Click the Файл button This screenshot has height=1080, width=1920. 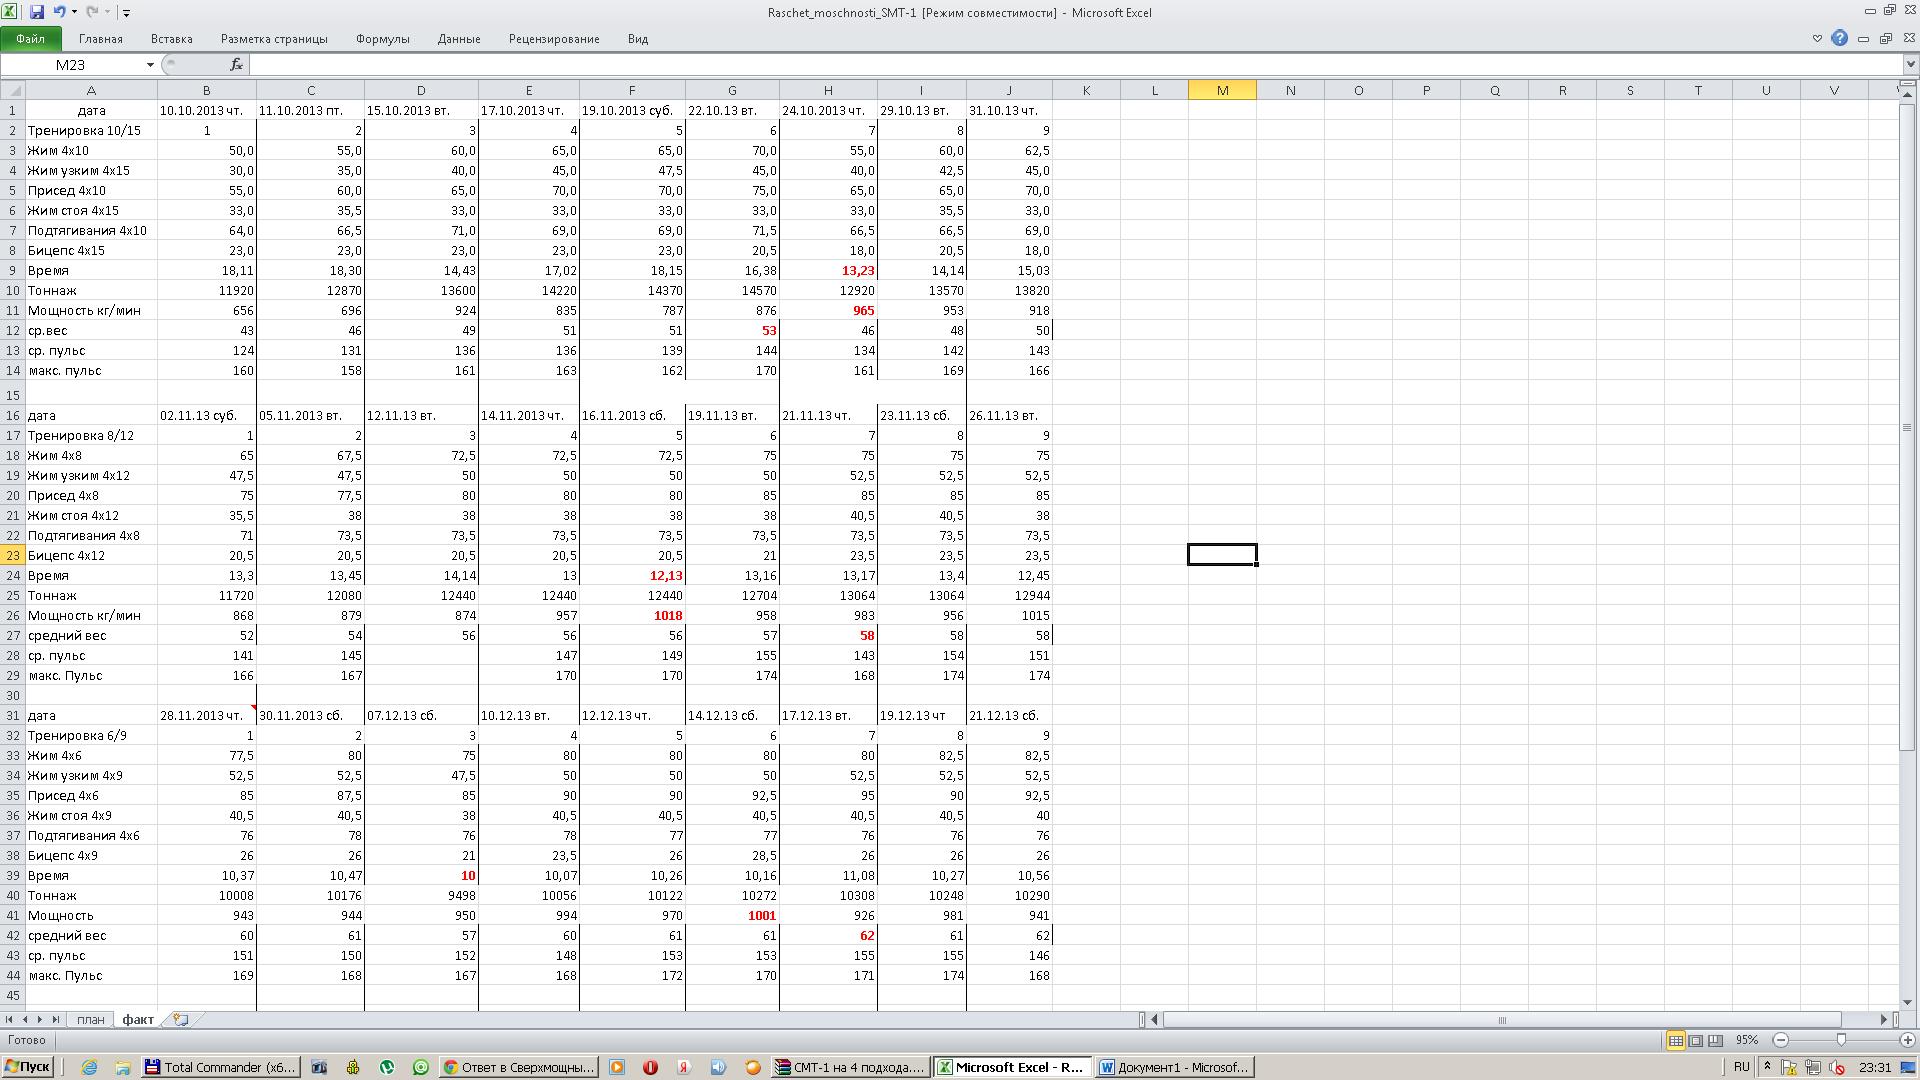point(30,39)
